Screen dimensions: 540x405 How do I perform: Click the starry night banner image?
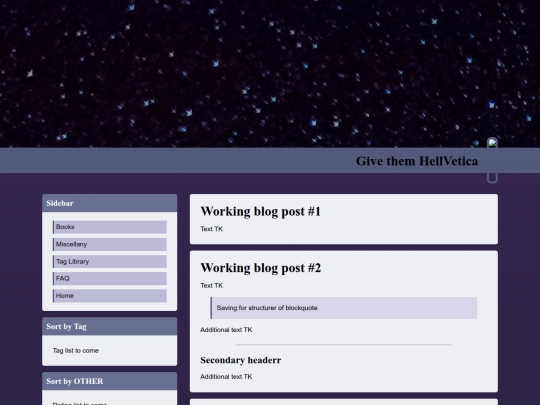270,74
